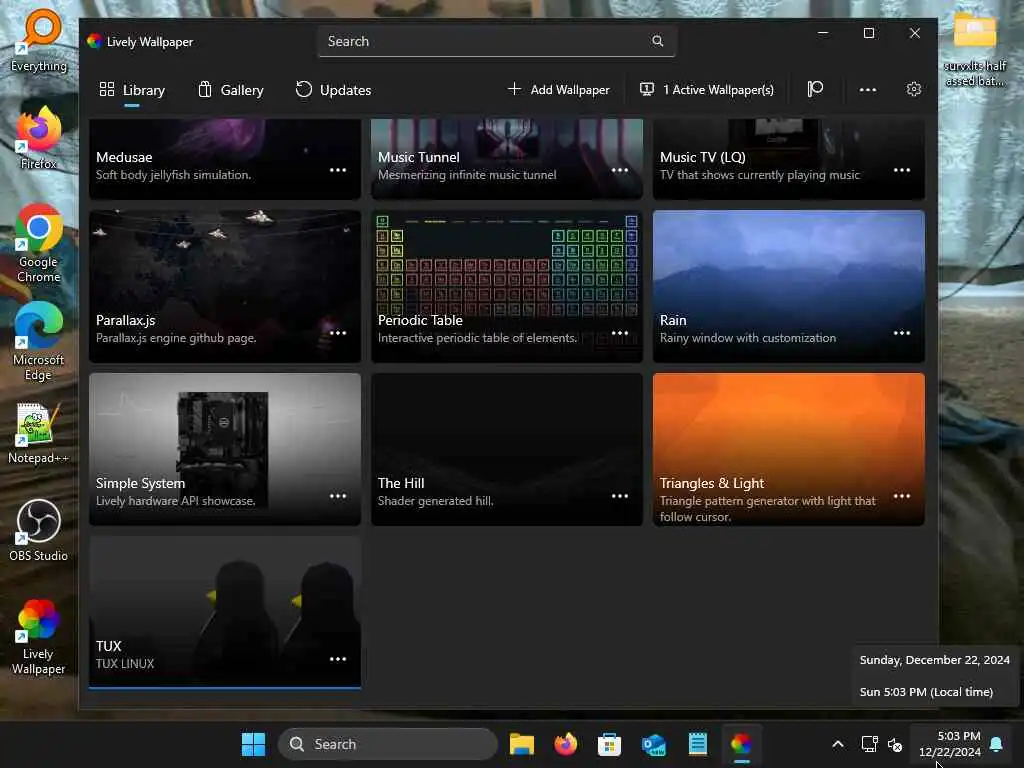Viewport: 1024px width, 768px height.
Task: Click the Gallery bag icon
Action: 204,89
